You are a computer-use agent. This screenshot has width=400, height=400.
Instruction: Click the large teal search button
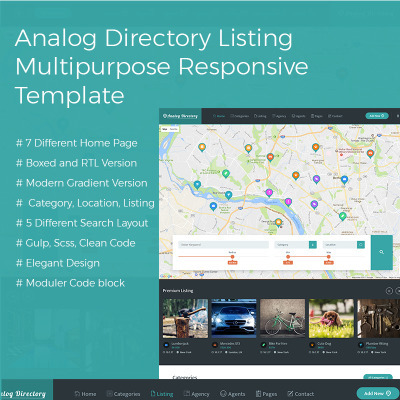click(382, 252)
